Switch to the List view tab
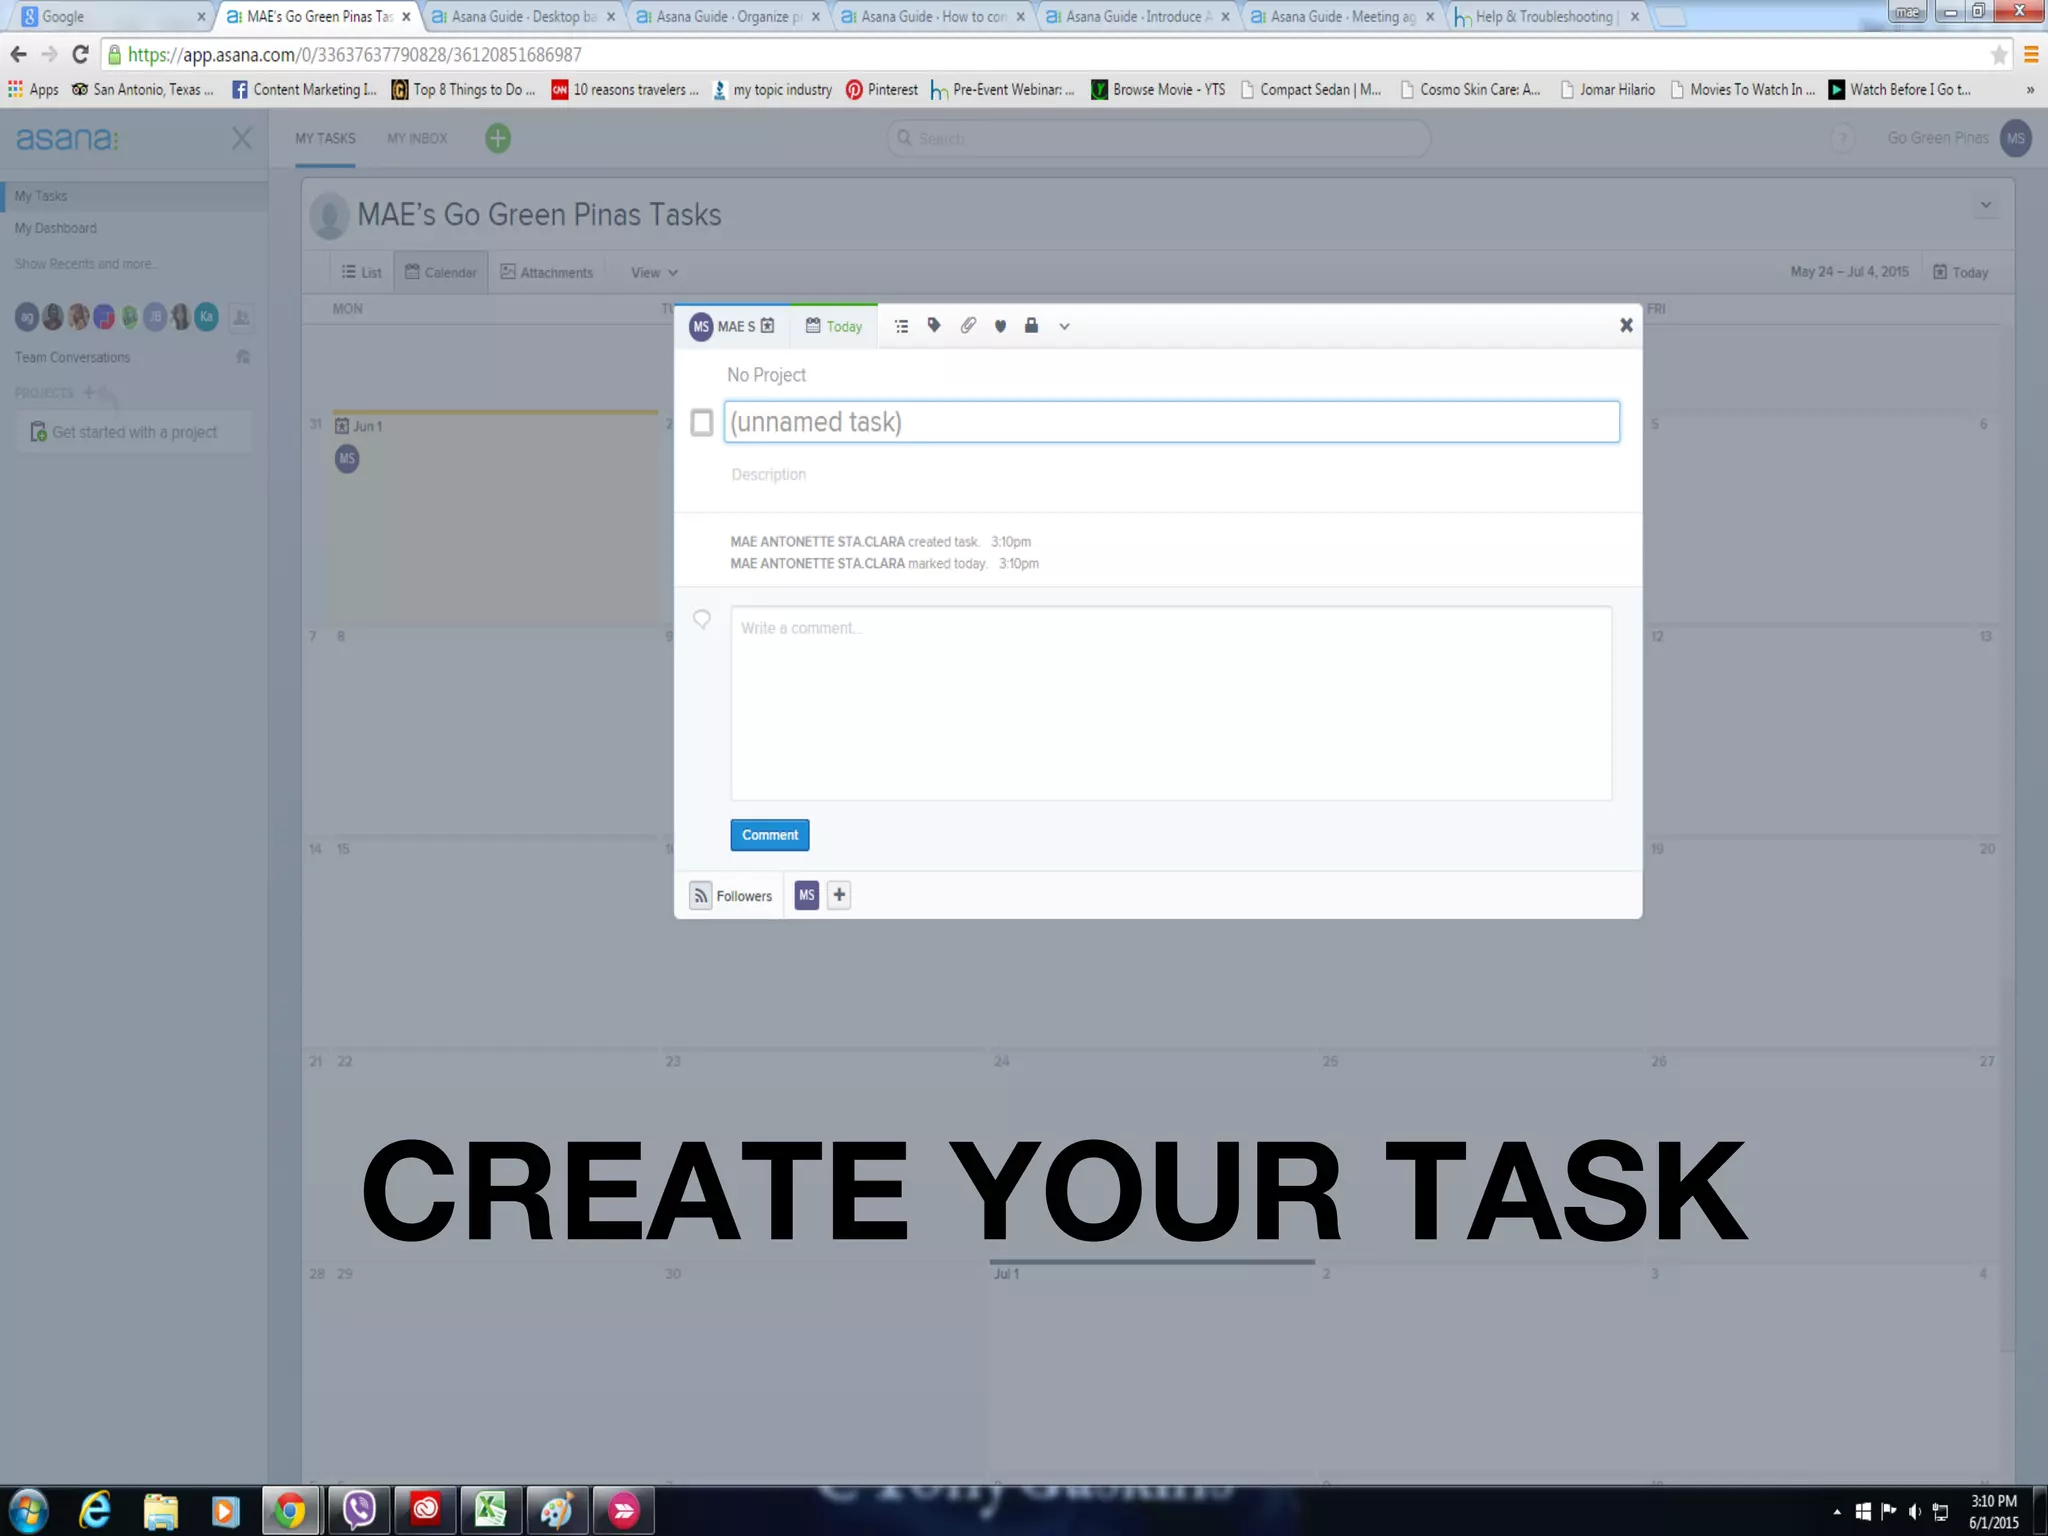Screen dimensions: 2048x1536 coord(361,272)
